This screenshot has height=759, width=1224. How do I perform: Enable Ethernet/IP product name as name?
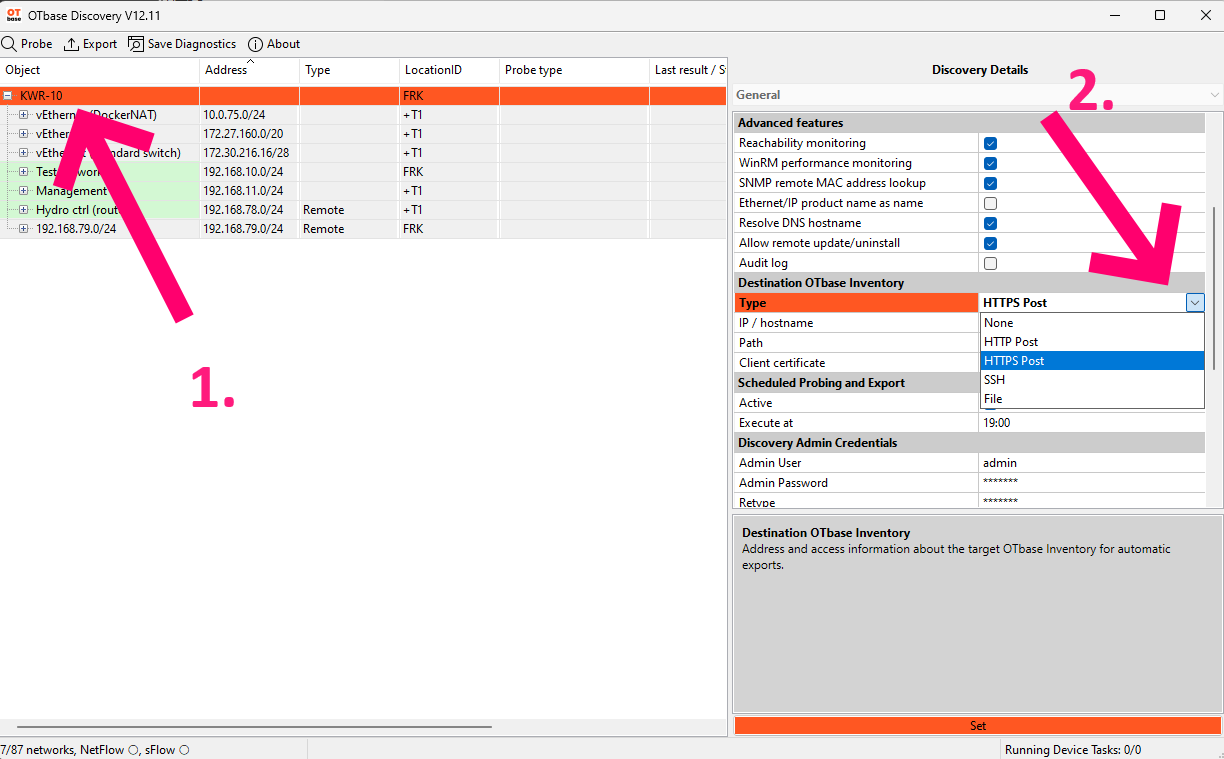pyautogui.click(x=990, y=203)
